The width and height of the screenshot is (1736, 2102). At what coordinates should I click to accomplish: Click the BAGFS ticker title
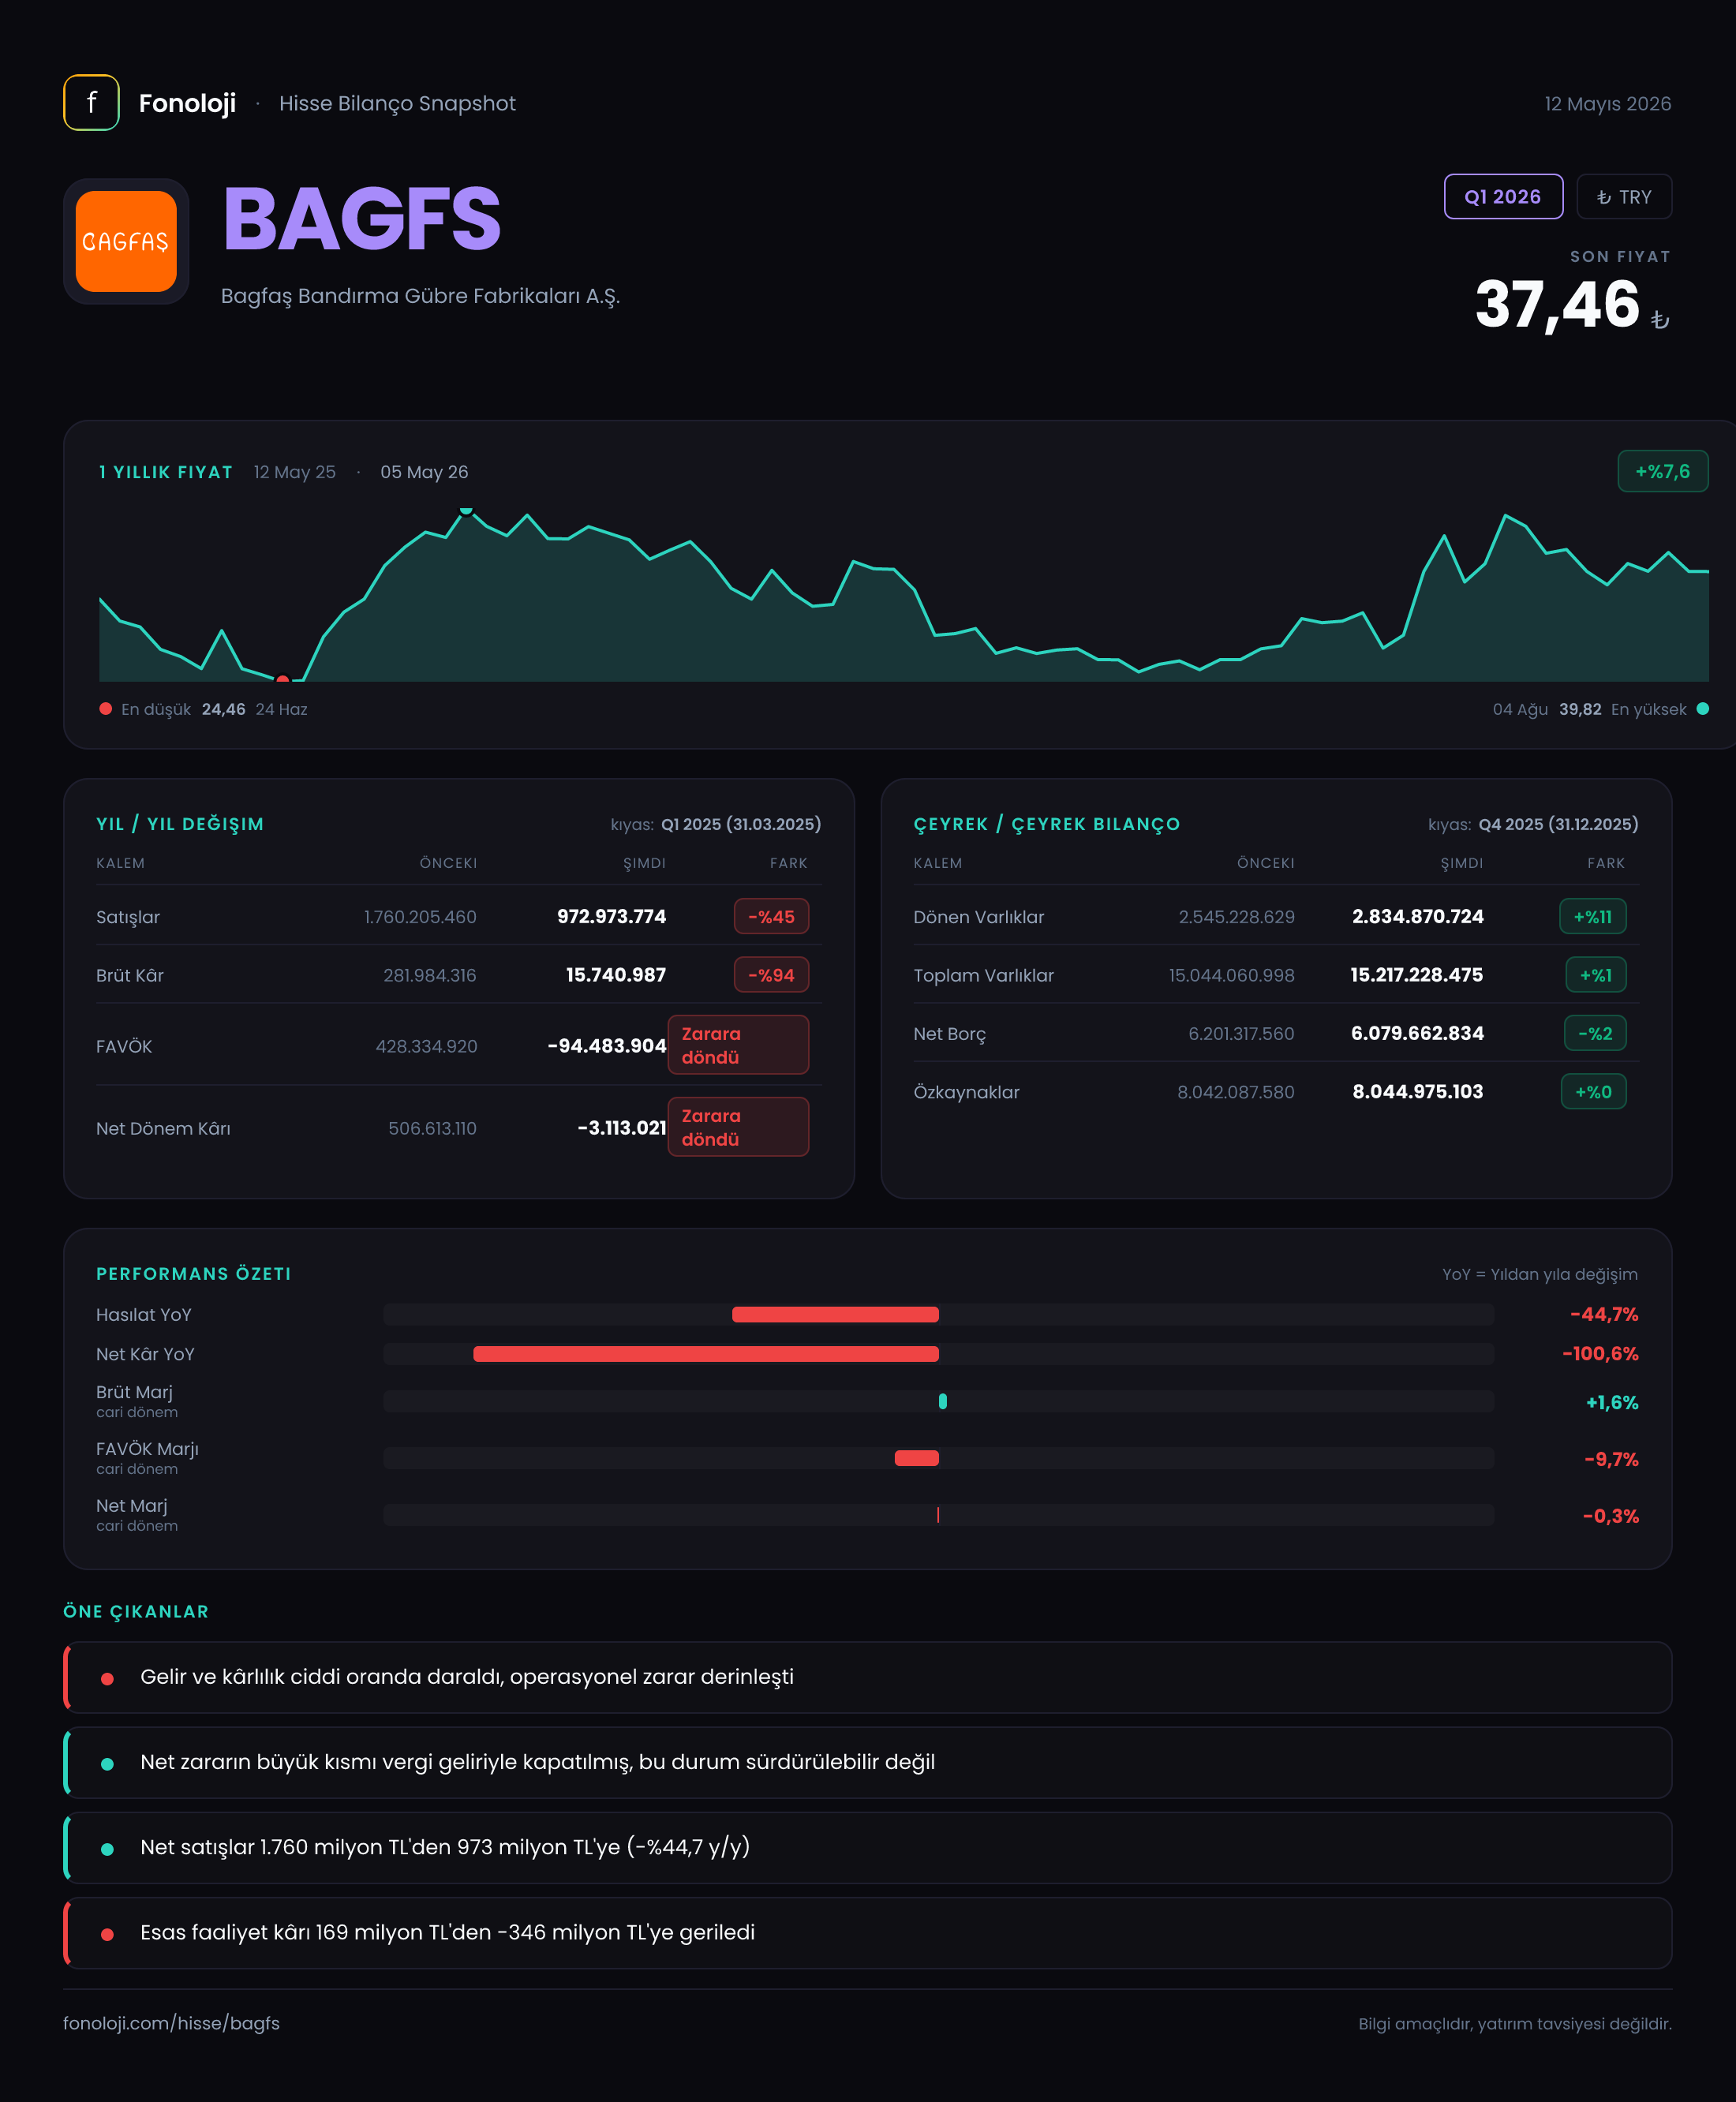coord(361,219)
